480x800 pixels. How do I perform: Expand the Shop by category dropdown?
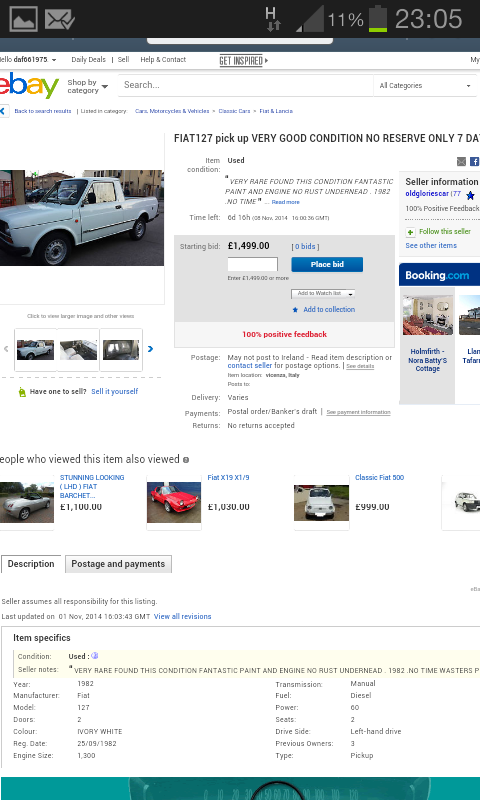pos(87,86)
